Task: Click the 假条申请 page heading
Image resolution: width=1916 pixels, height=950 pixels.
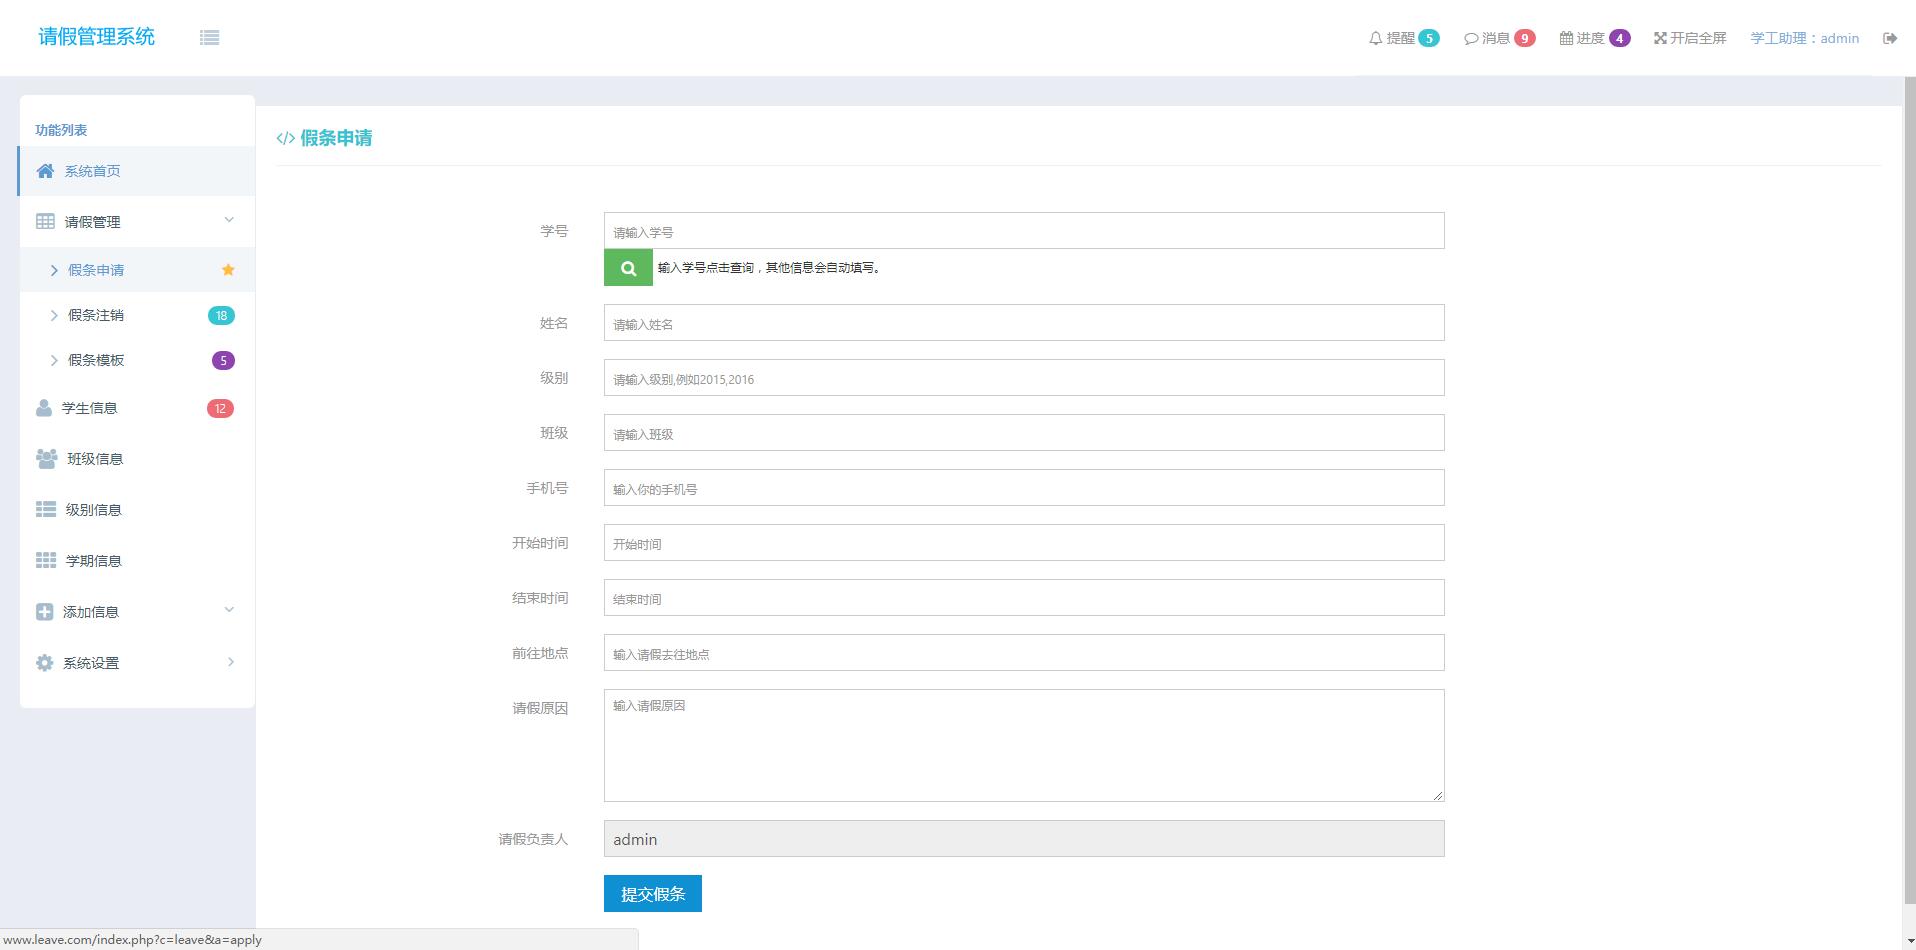Action: (x=336, y=138)
